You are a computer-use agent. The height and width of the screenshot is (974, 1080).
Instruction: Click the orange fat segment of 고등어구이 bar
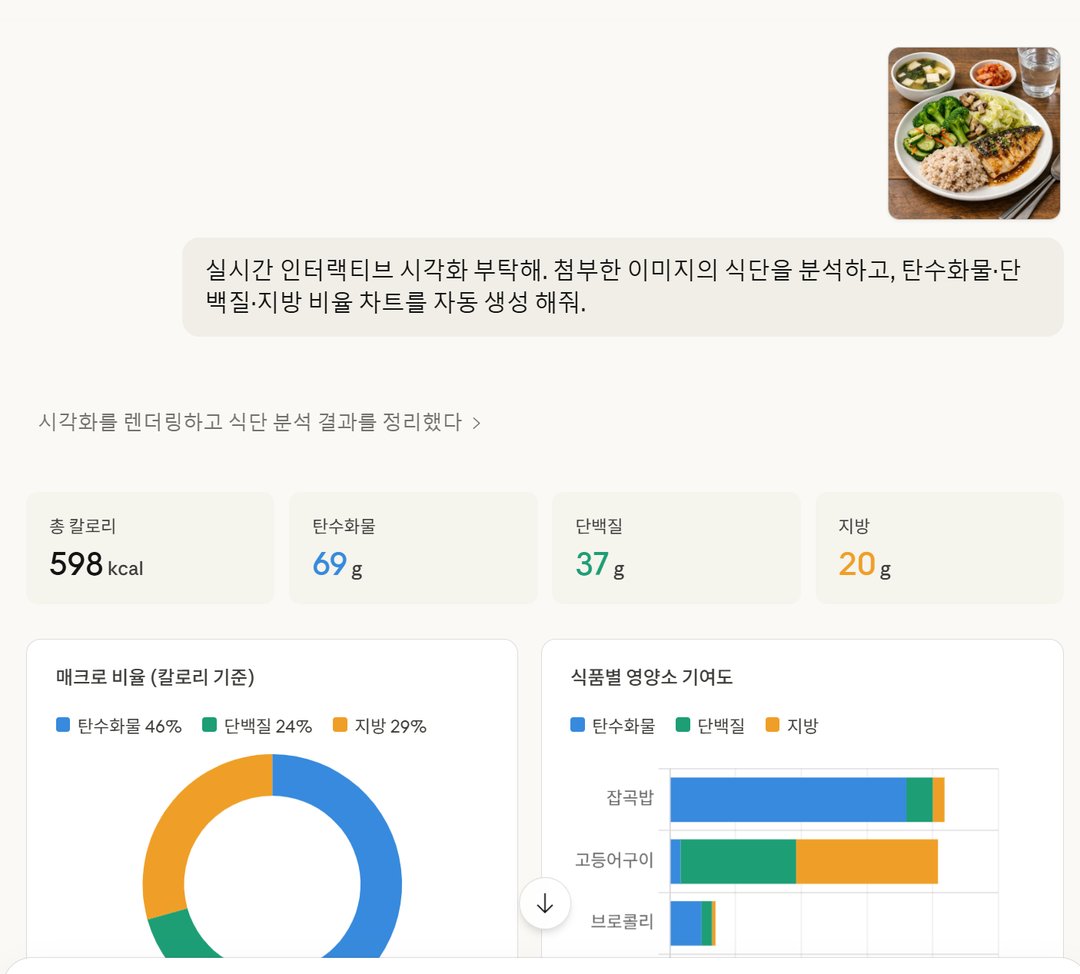point(866,862)
